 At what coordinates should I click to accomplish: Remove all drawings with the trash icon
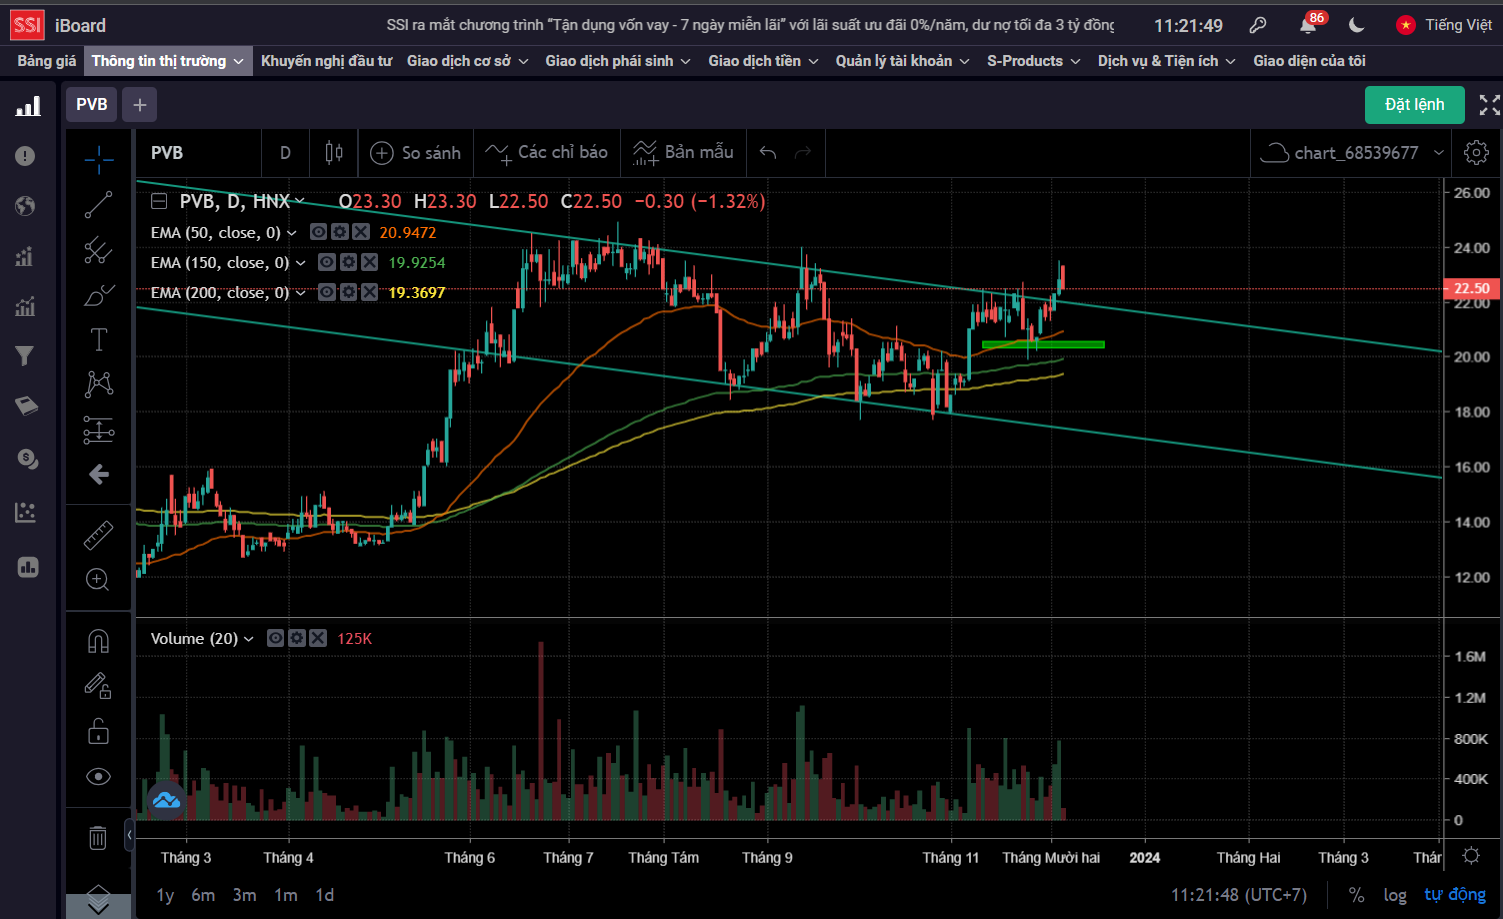98,838
